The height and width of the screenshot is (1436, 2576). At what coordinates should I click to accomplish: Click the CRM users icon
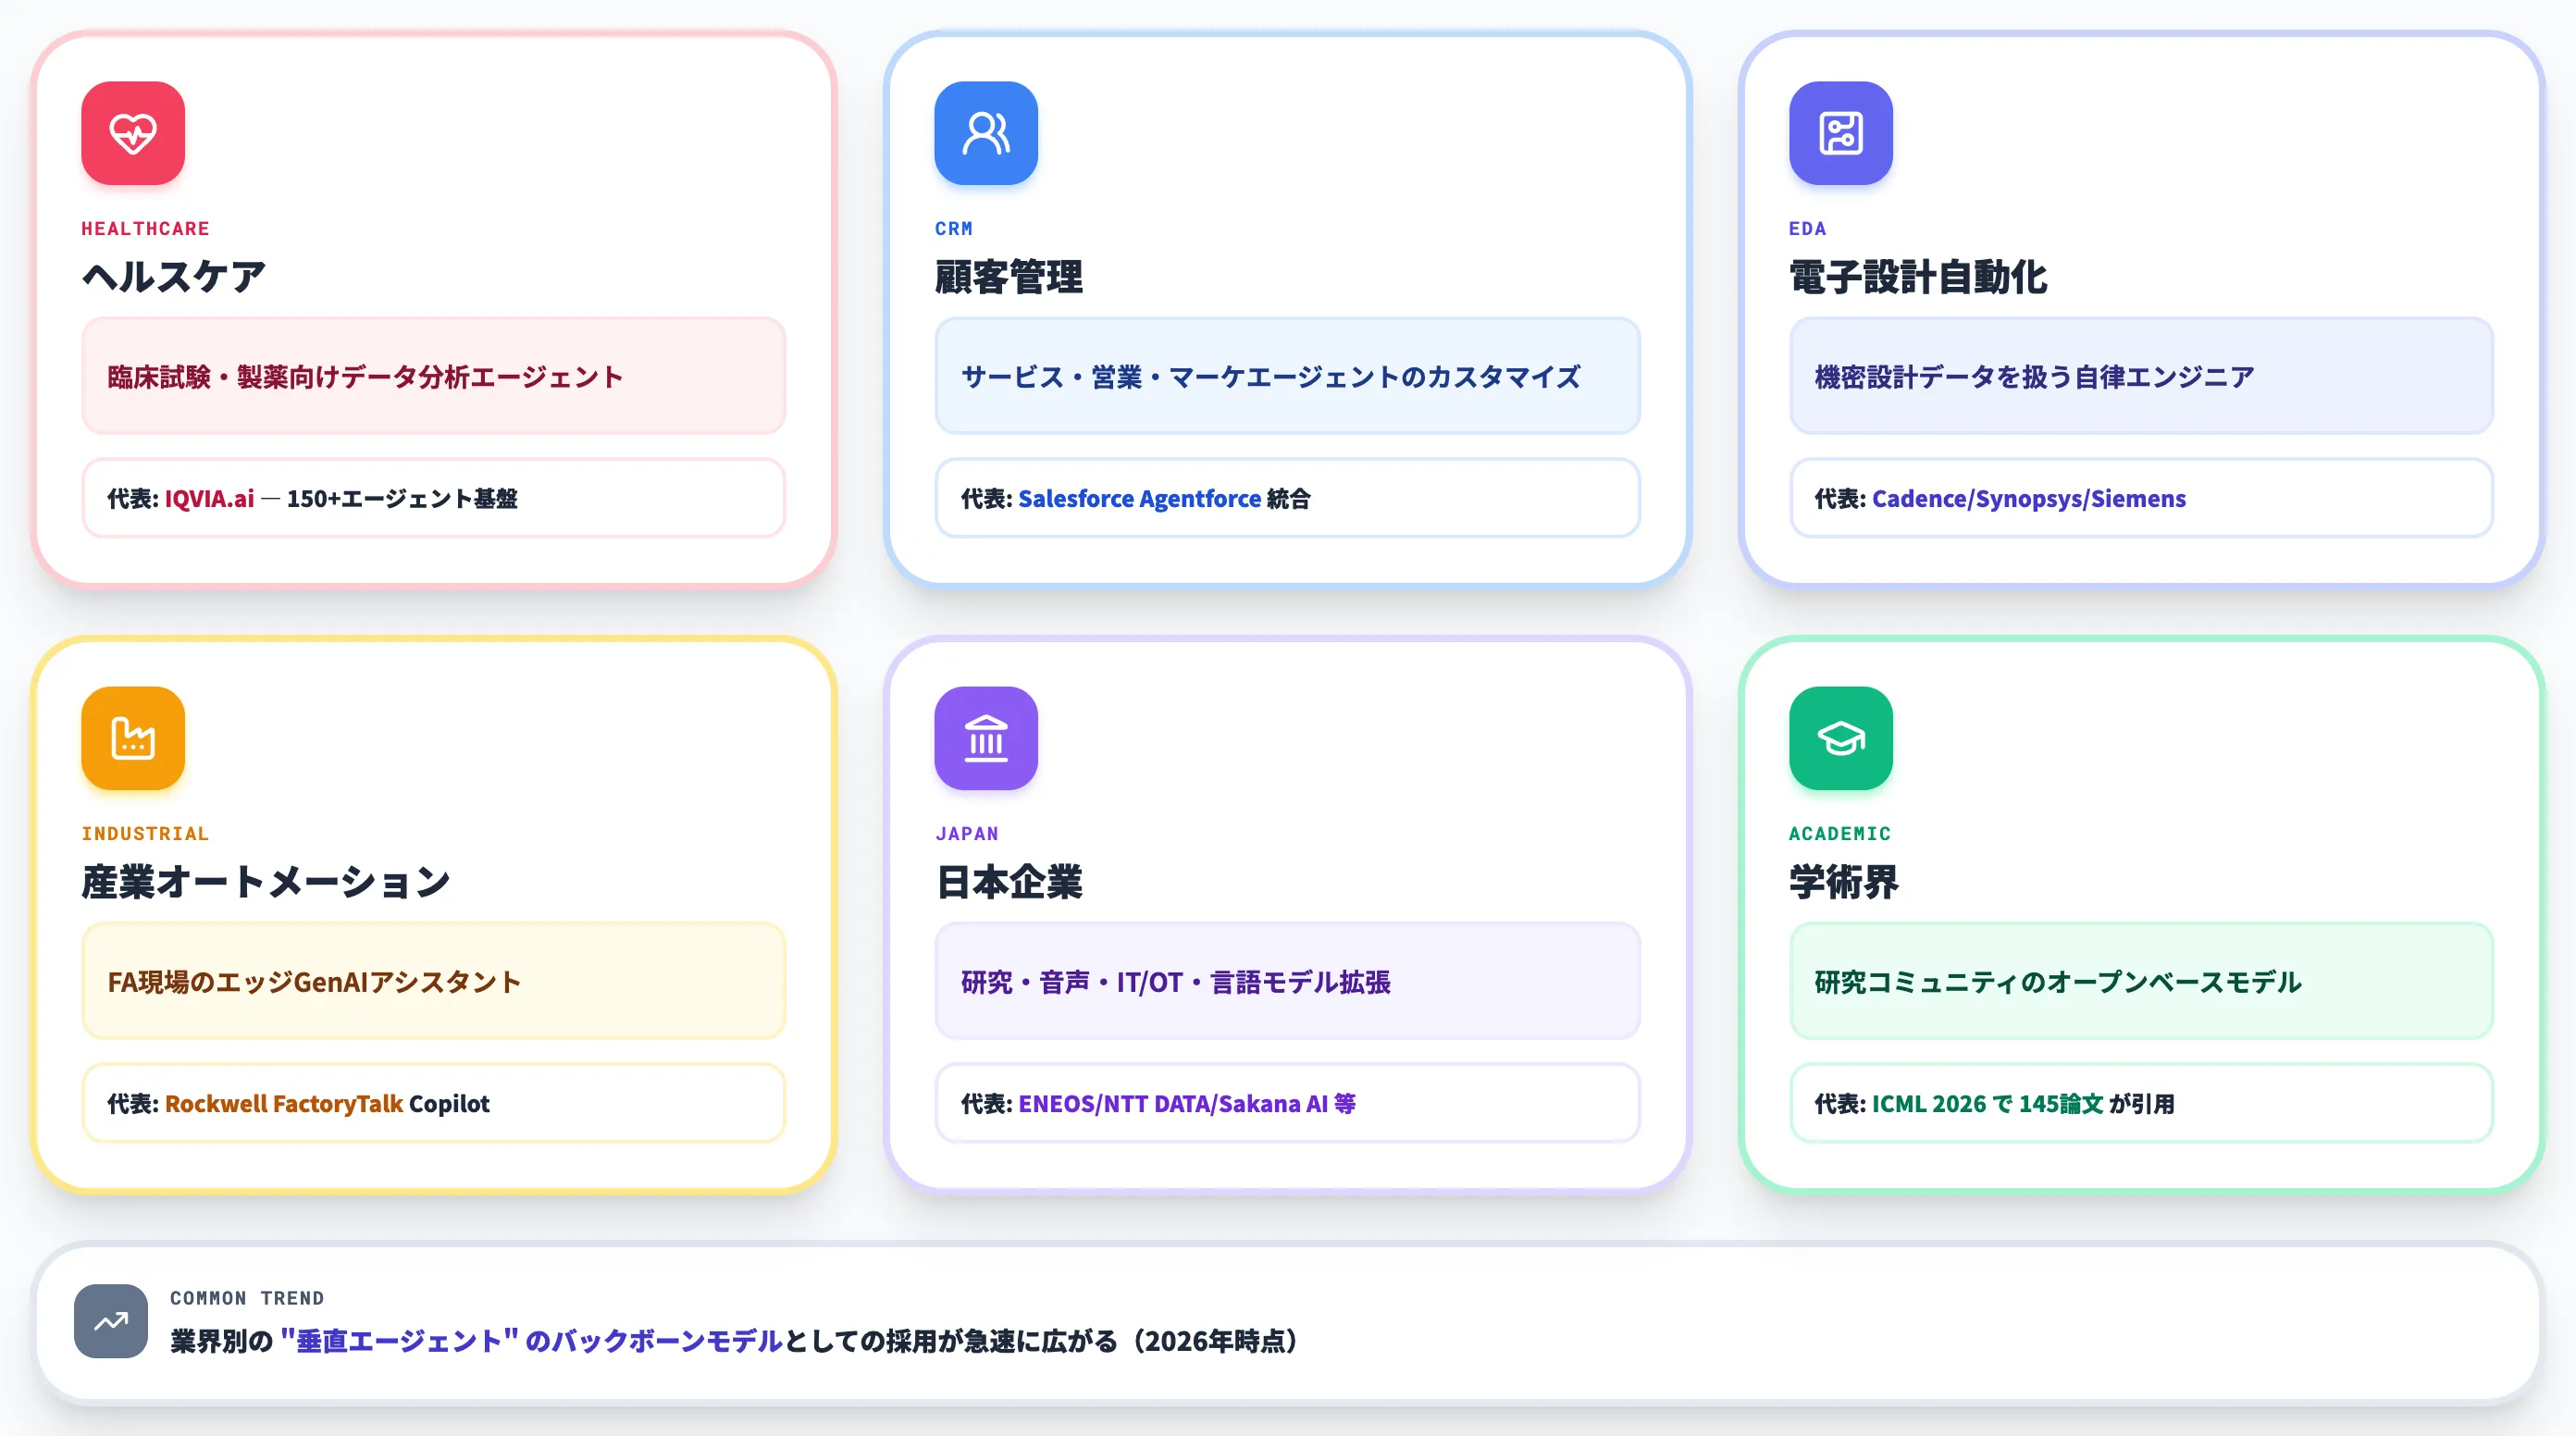pyautogui.click(x=986, y=133)
